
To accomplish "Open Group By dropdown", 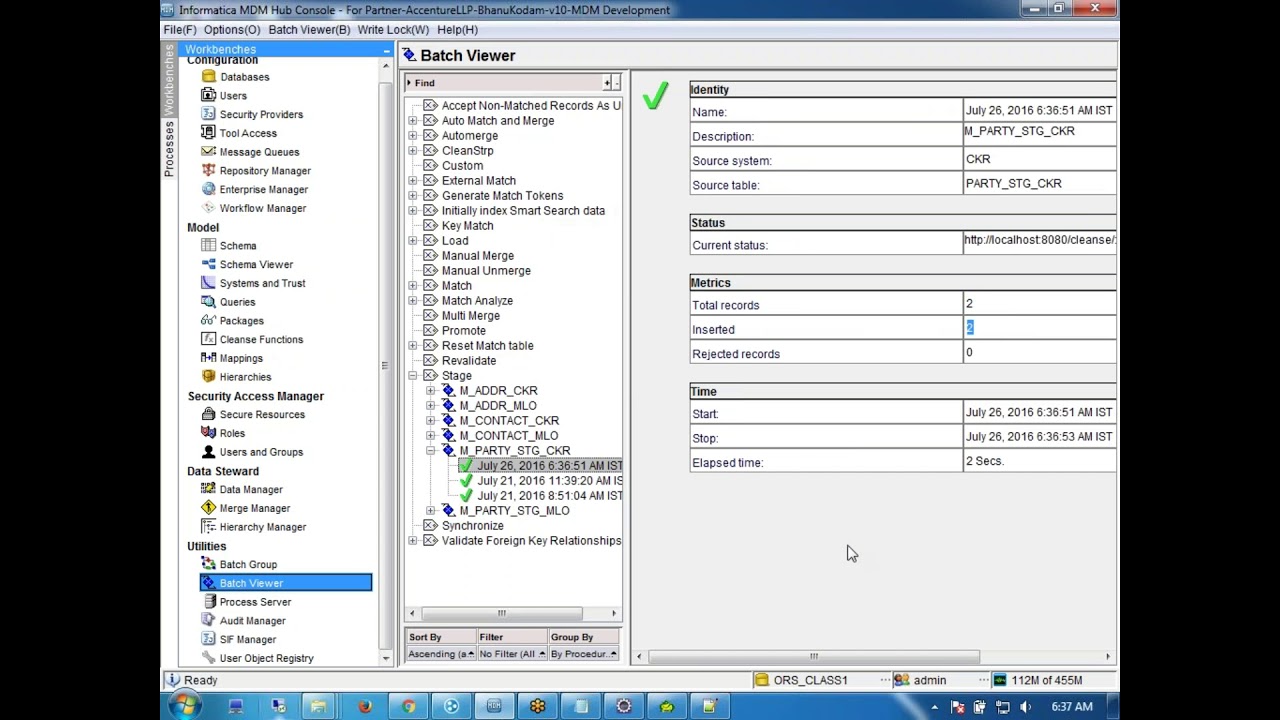I will (584, 654).
